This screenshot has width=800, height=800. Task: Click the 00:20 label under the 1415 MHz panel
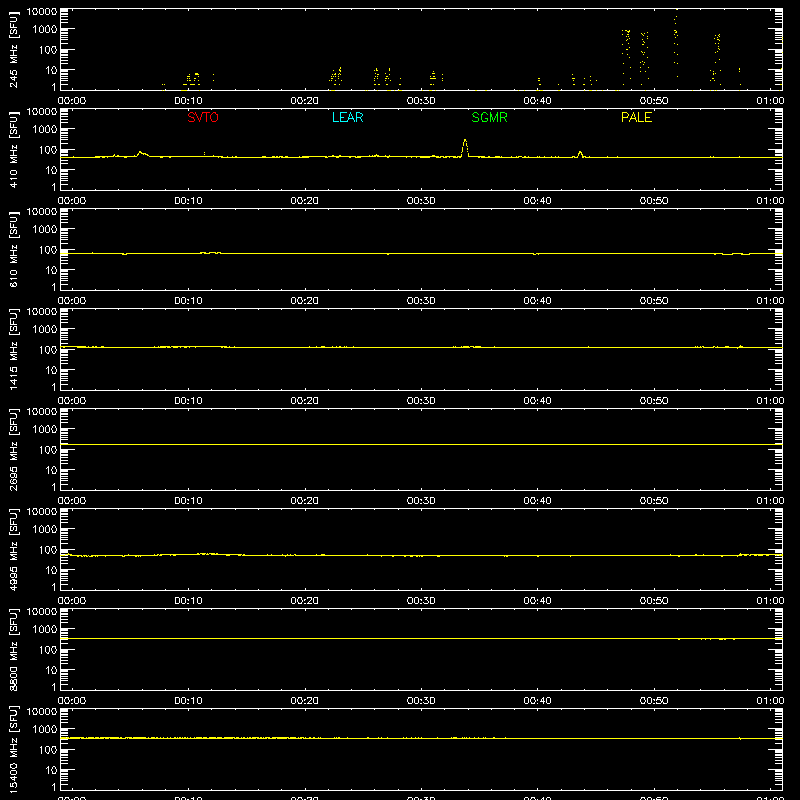click(x=305, y=401)
